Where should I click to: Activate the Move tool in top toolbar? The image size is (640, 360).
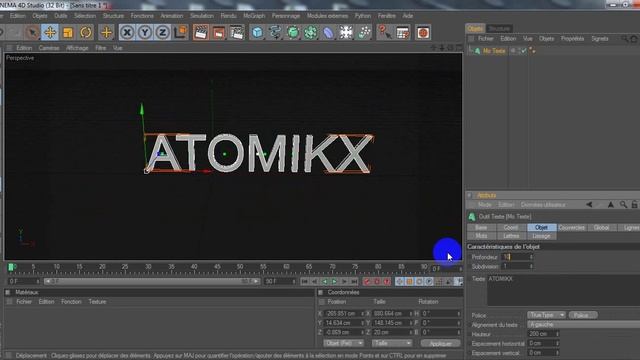pyautogui.click(x=50, y=32)
